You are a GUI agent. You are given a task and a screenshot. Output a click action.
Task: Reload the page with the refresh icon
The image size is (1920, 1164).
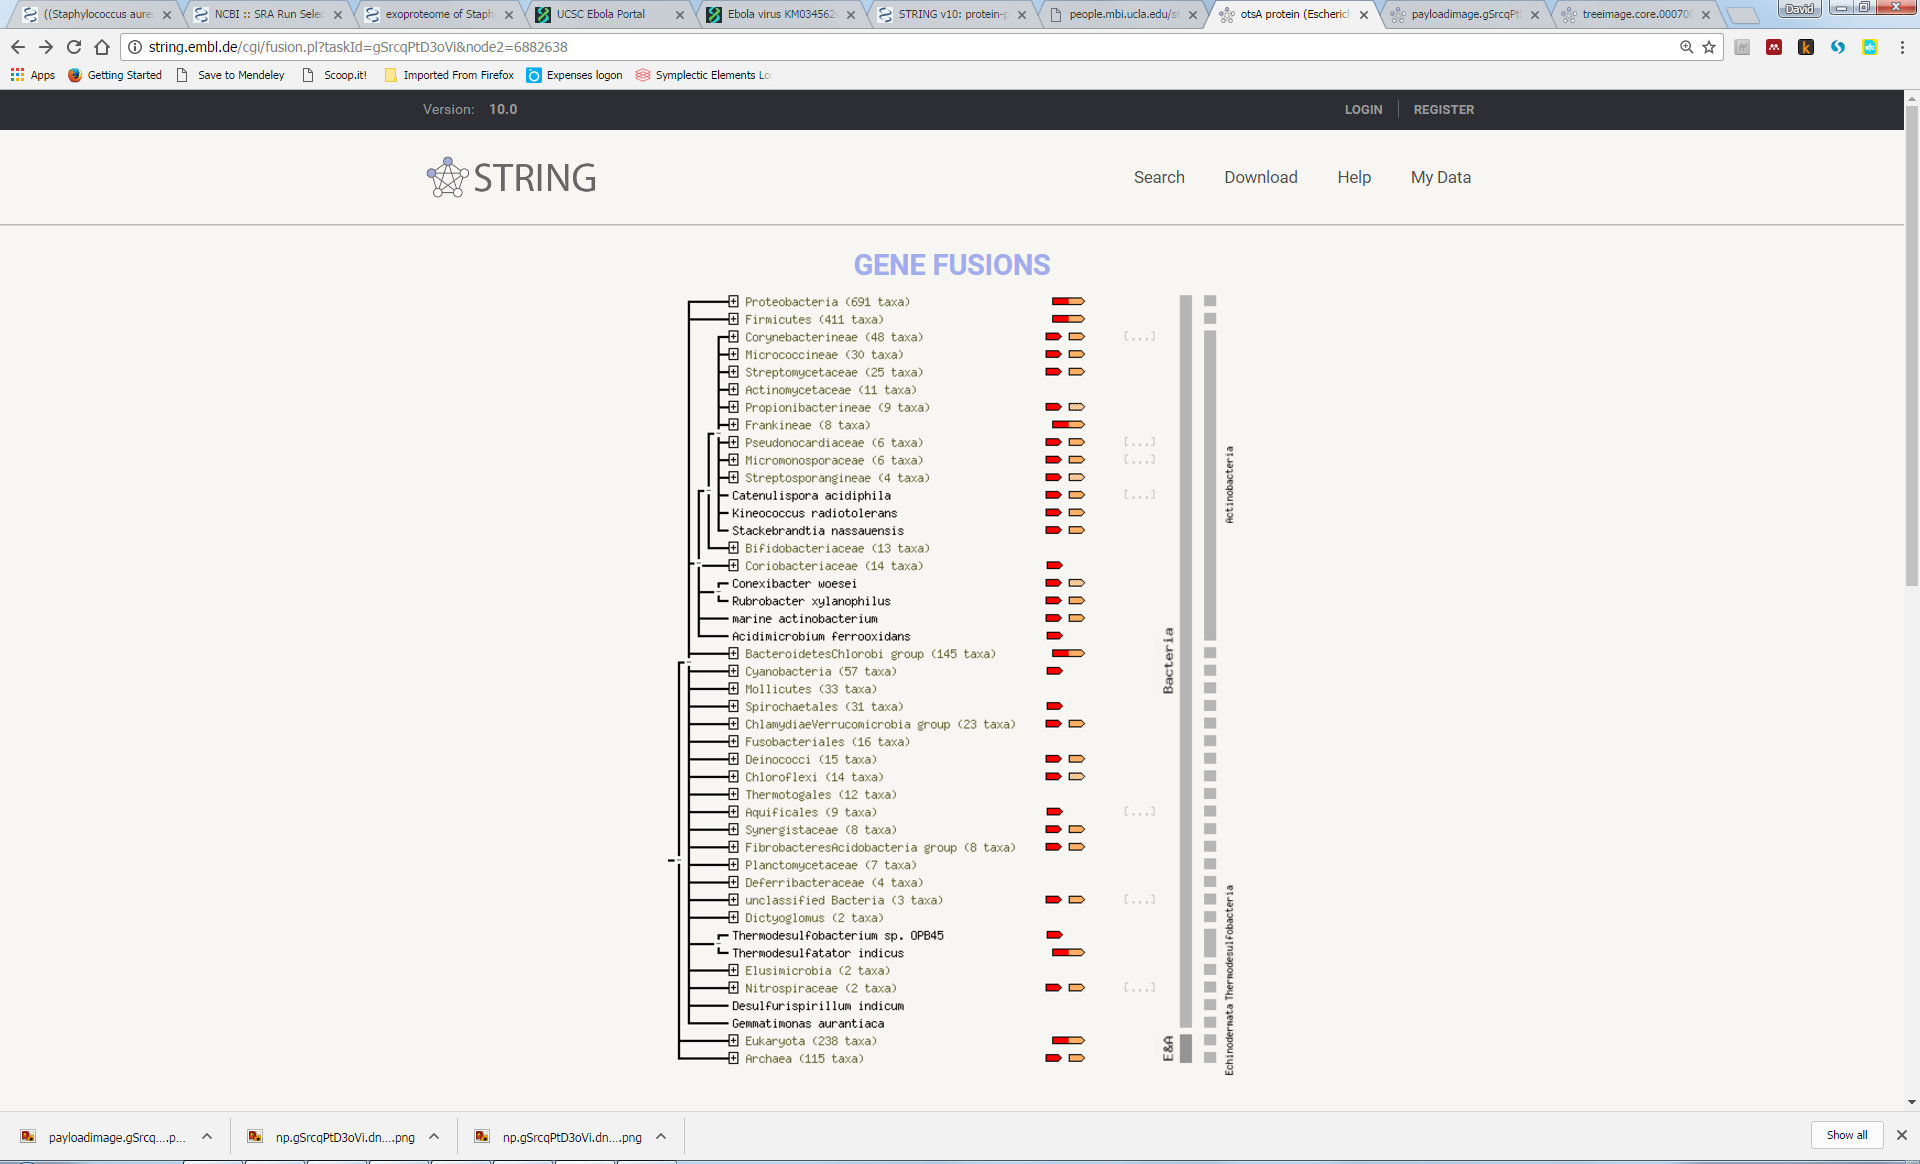pos(74,47)
